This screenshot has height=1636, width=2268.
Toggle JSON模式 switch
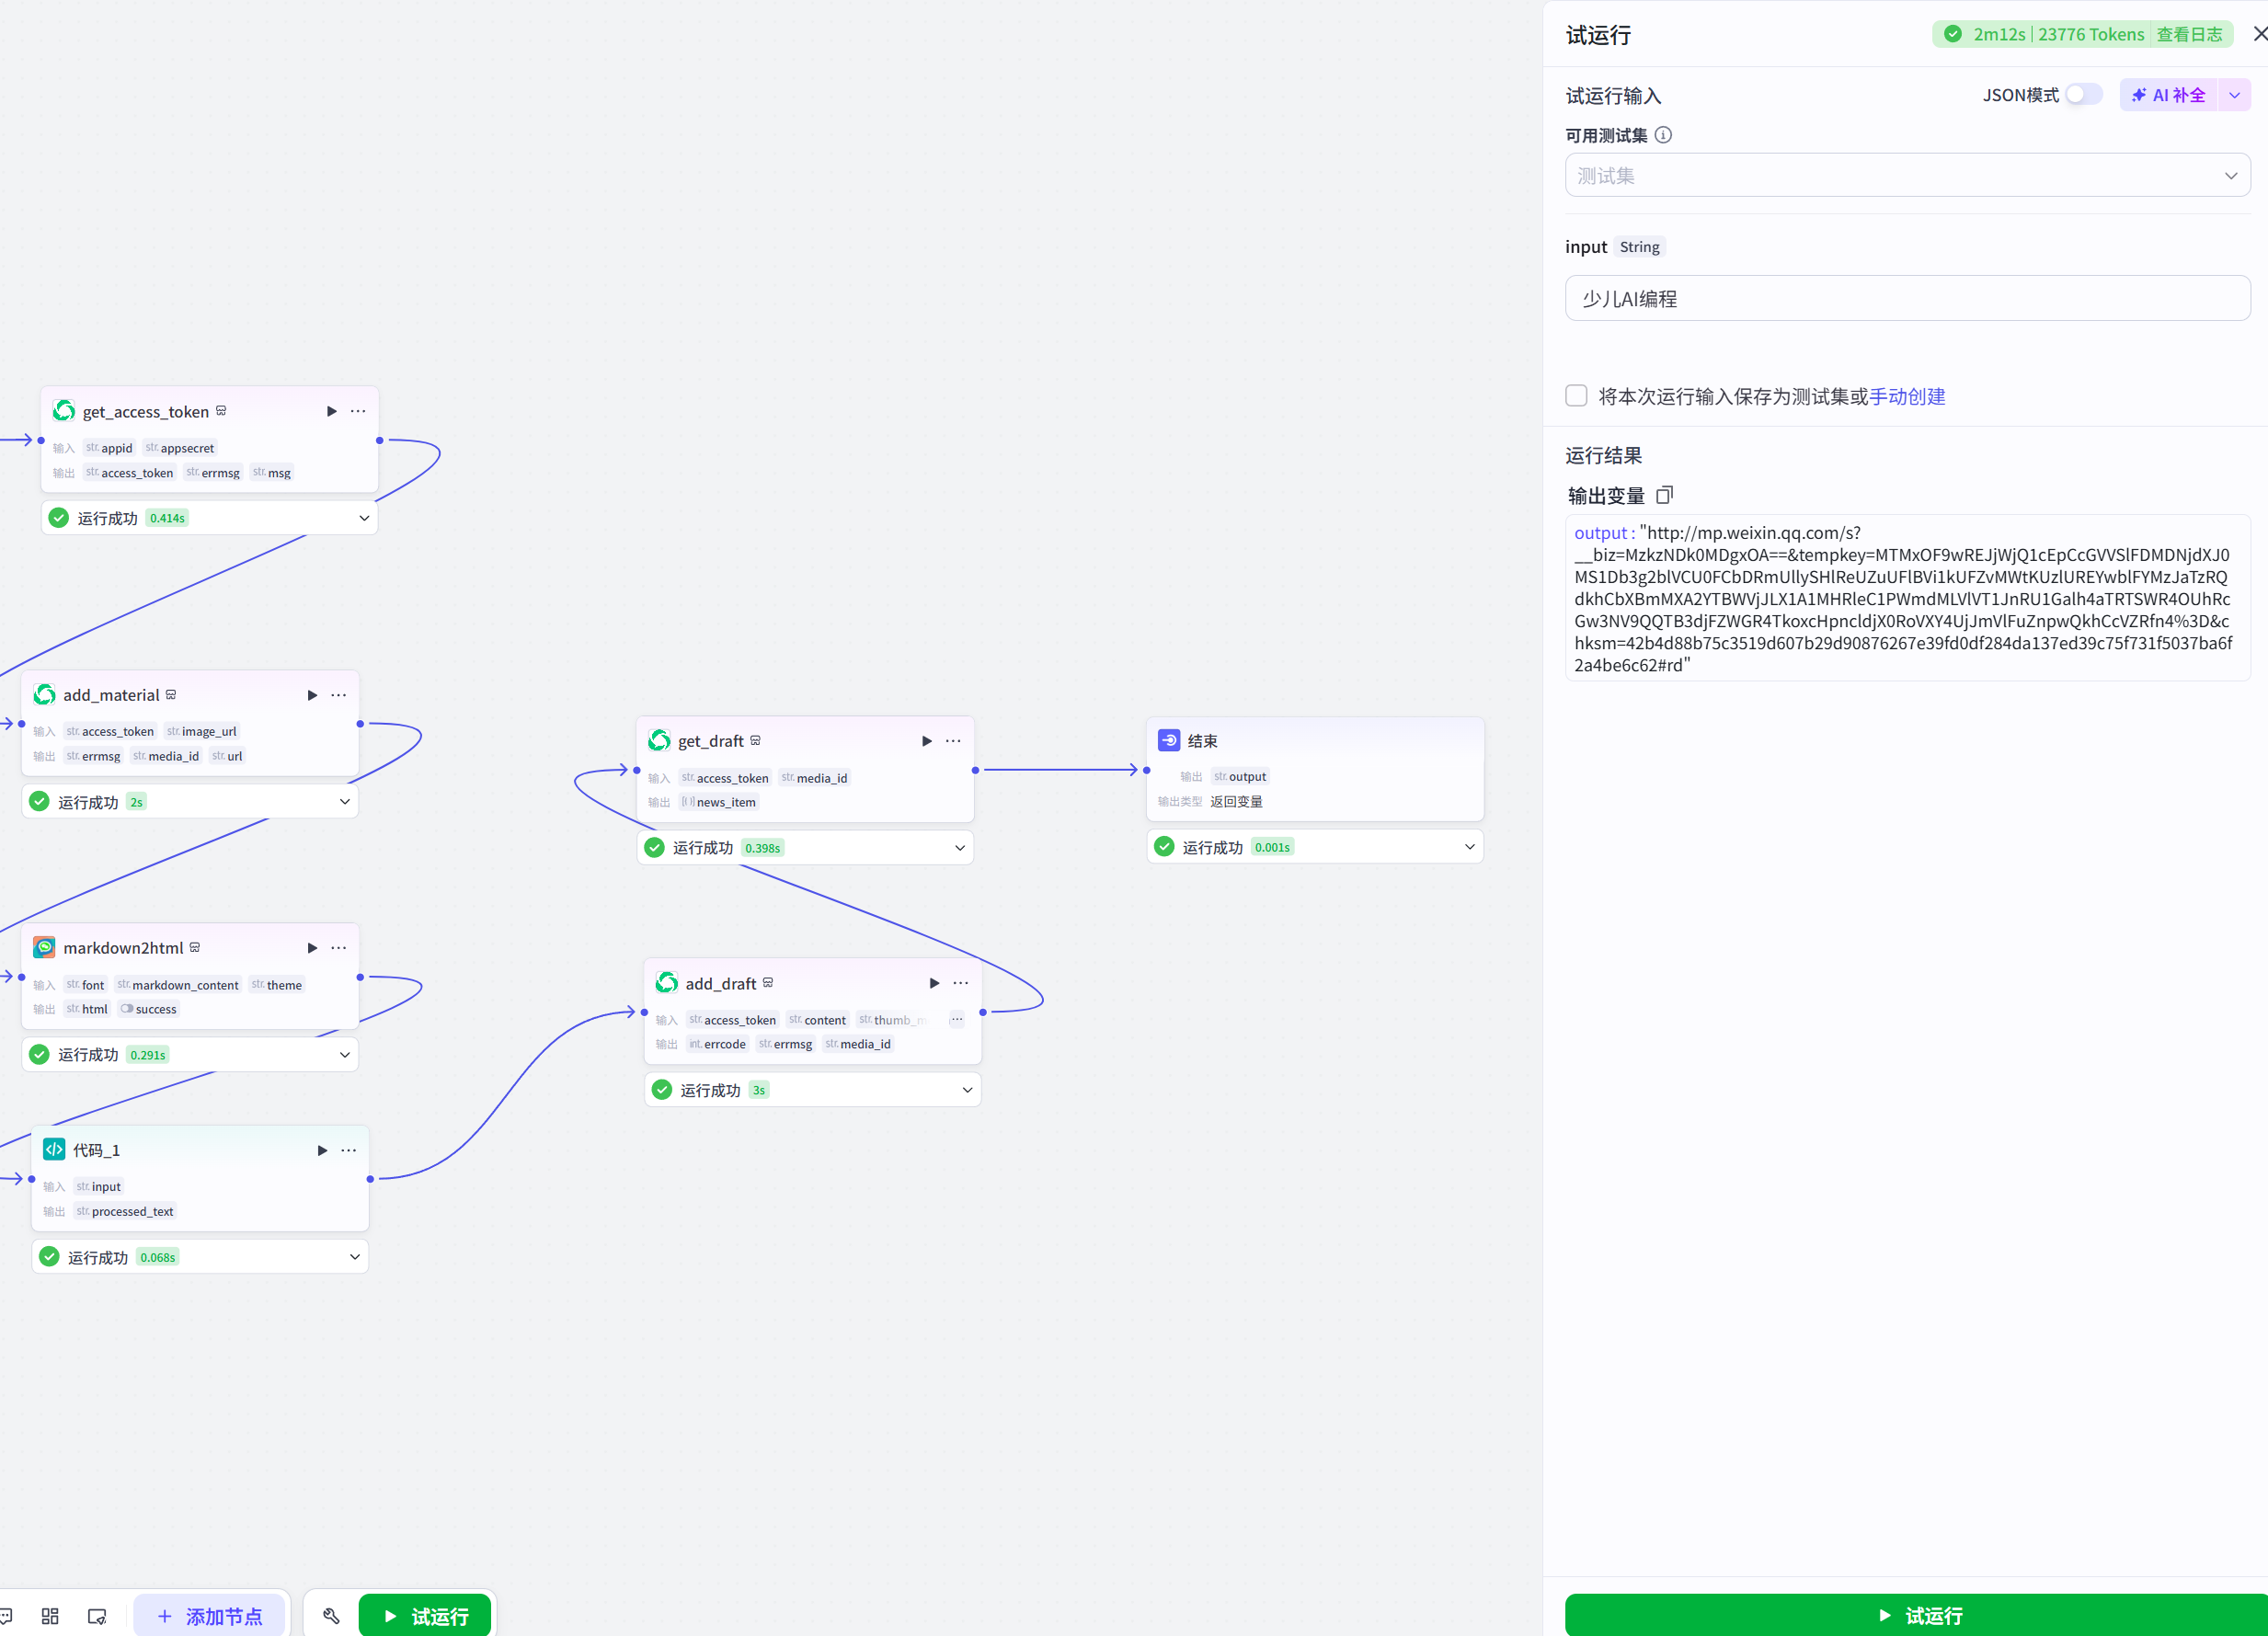pos(2083,95)
